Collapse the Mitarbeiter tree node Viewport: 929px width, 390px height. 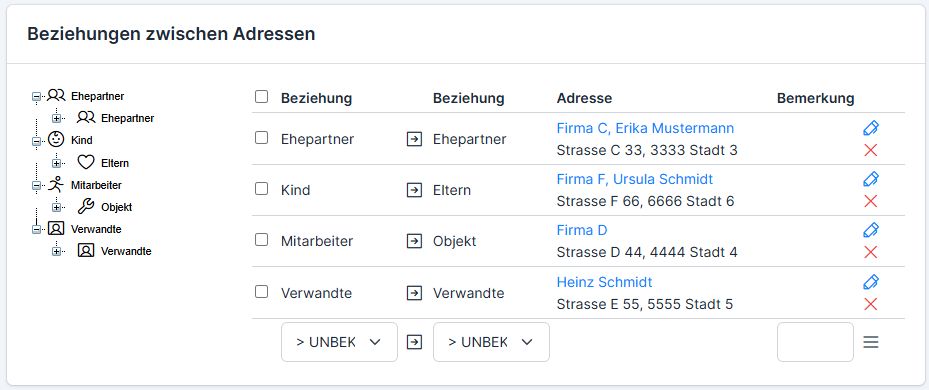click(x=36, y=185)
